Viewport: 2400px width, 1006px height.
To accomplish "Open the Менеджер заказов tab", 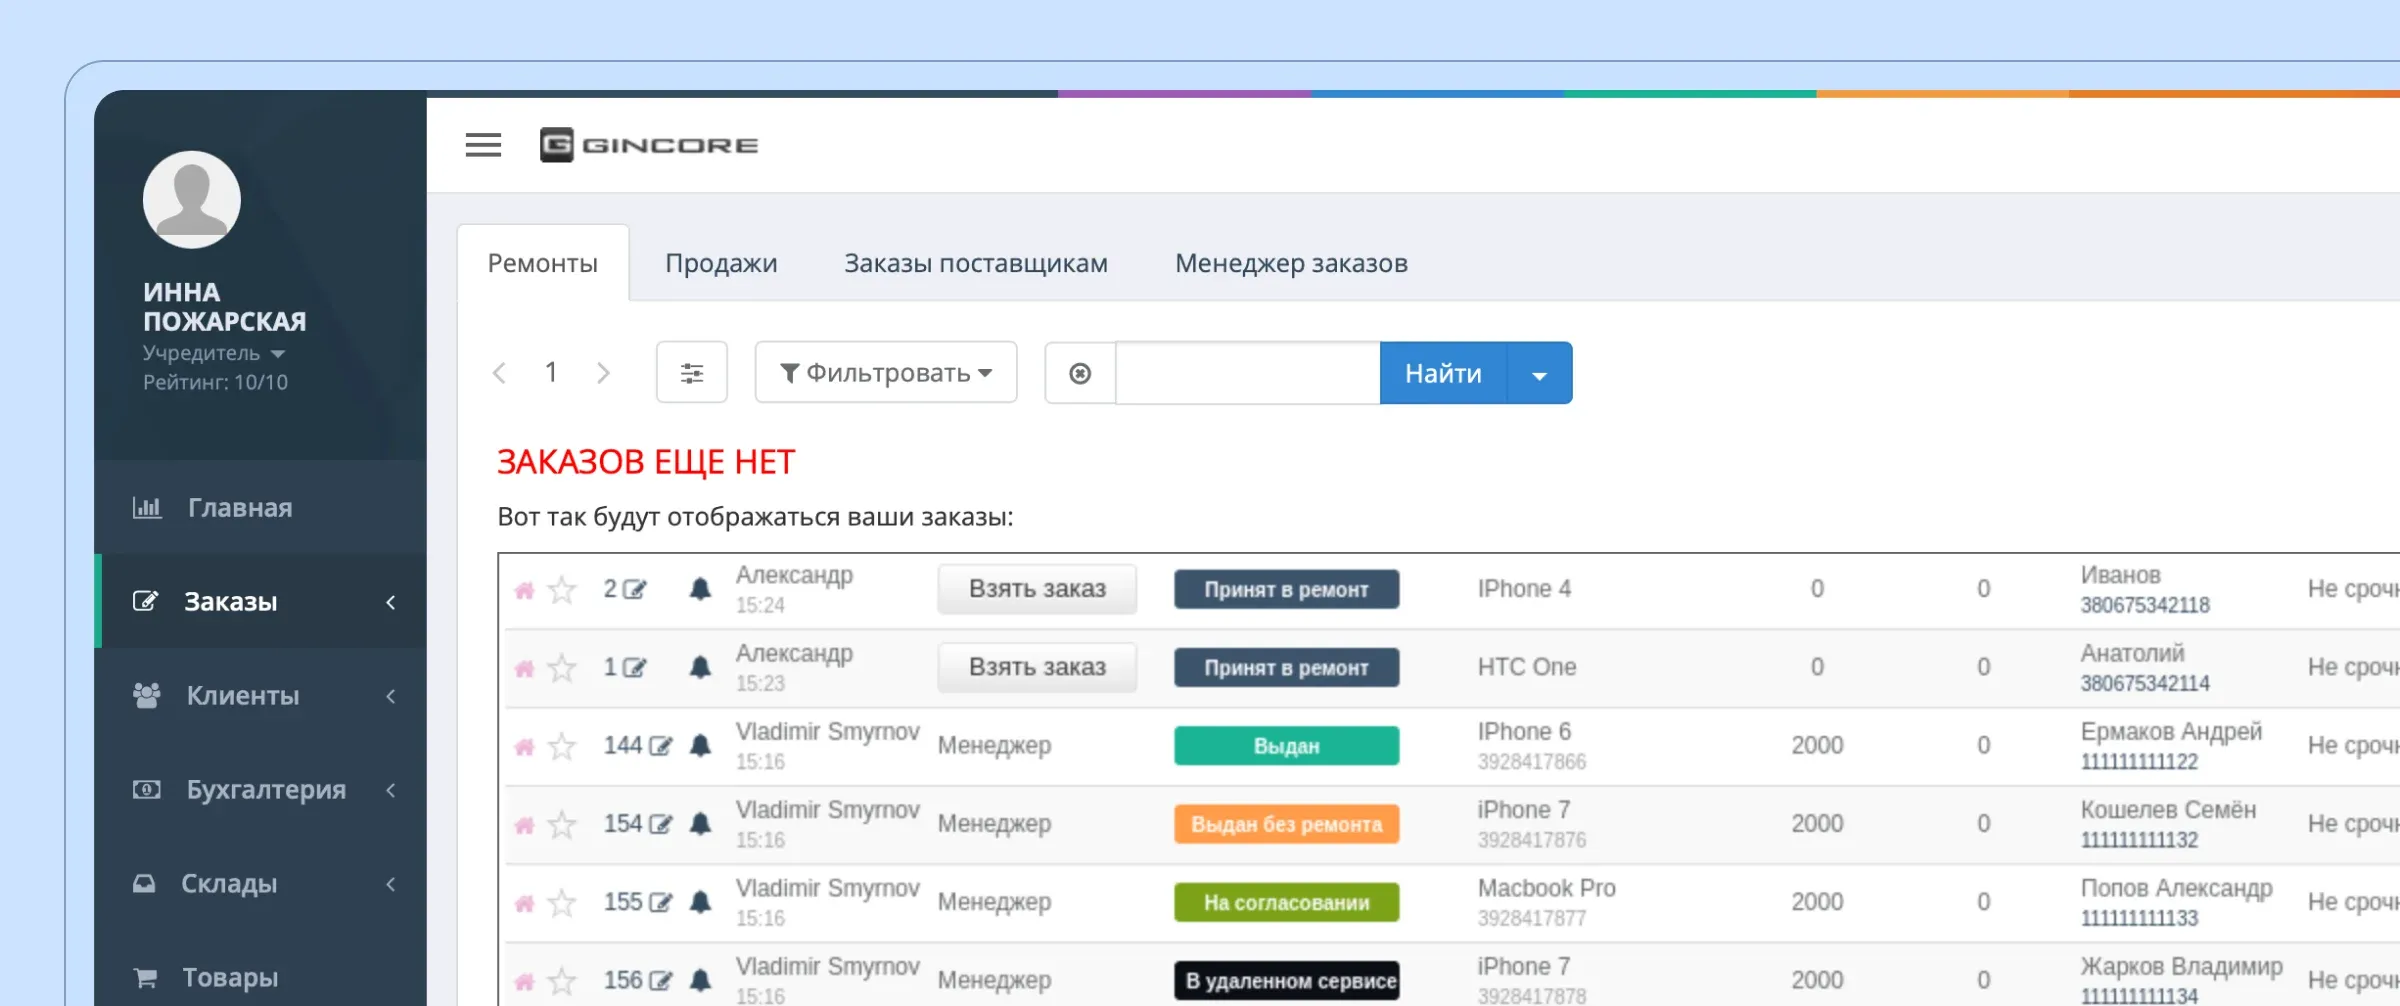I will pos(1290,262).
